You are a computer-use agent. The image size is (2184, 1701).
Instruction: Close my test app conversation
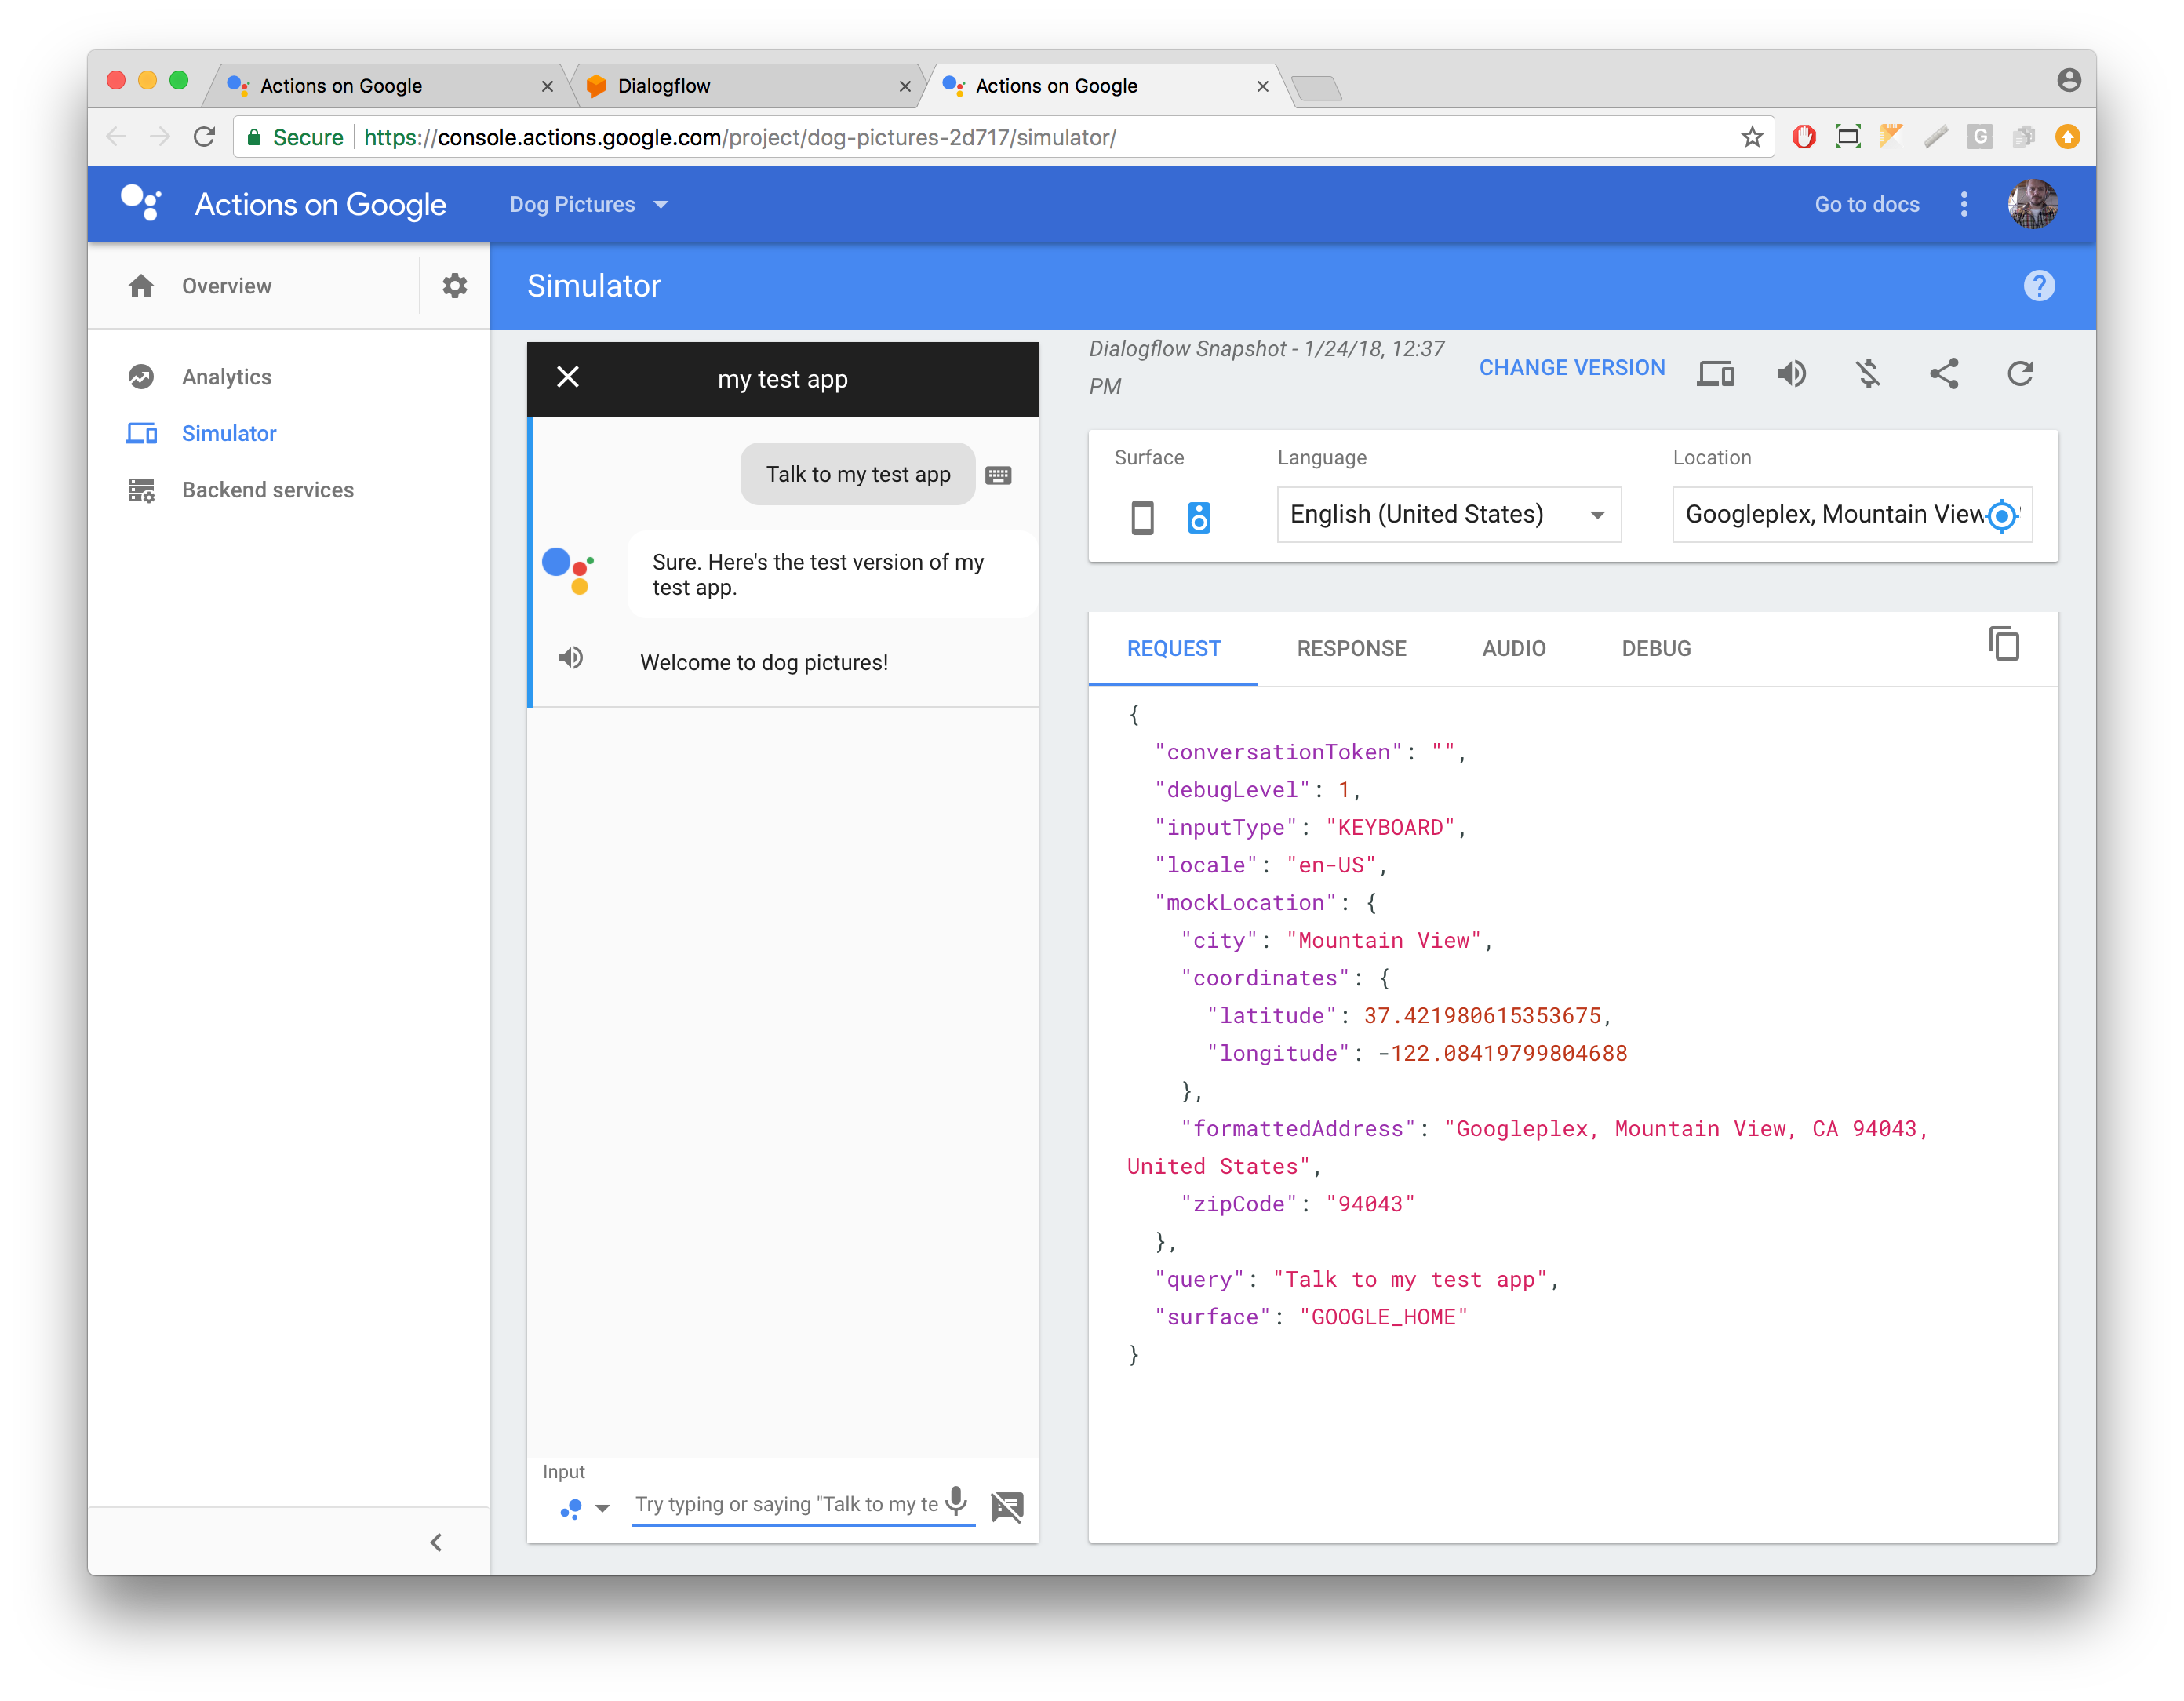point(568,377)
